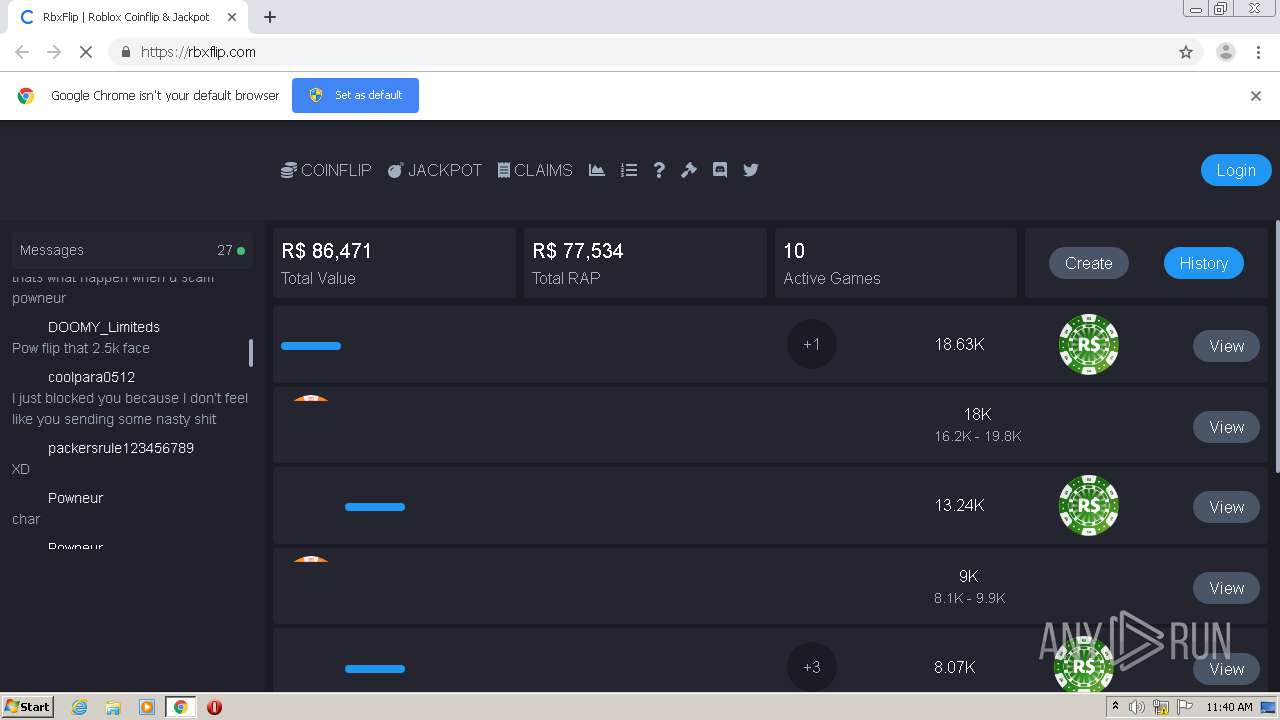Click the Login button
This screenshot has width=1280, height=720.
coord(1236,170)
